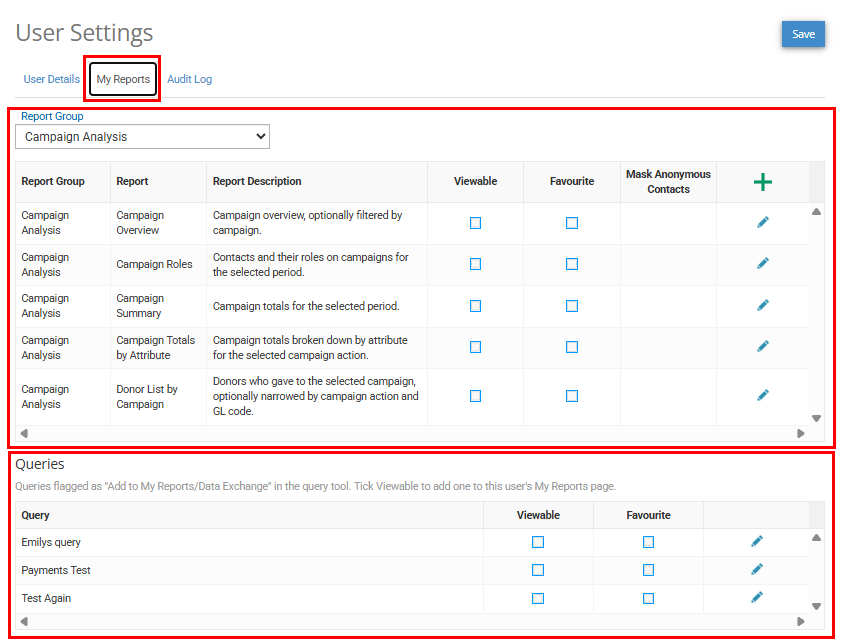Viewport: 842px width, 640px height.
Task: Click the green plus add report icon
Action: click(x=763, y=182)
